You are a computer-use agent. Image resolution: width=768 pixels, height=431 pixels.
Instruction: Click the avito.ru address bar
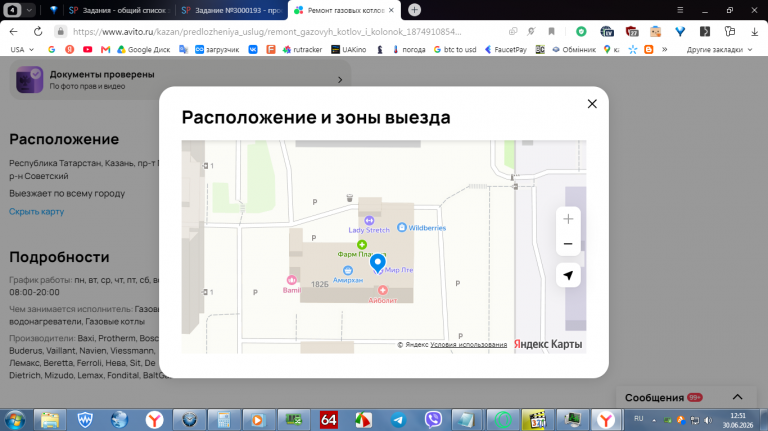[267, 31]
